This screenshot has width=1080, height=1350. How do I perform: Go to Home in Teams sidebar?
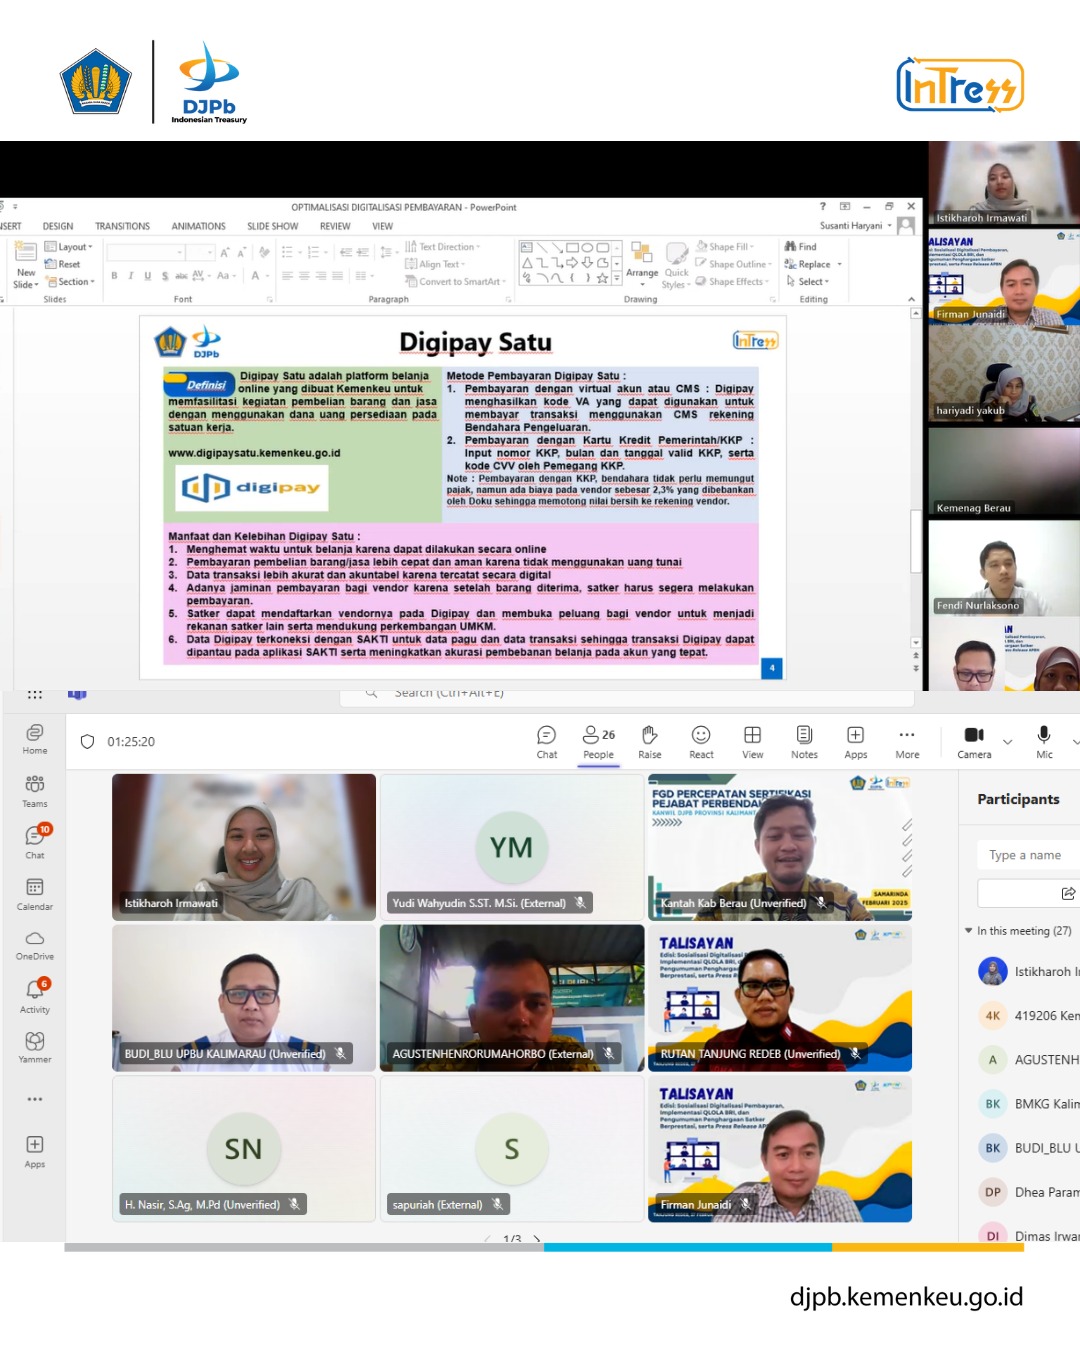35,739
